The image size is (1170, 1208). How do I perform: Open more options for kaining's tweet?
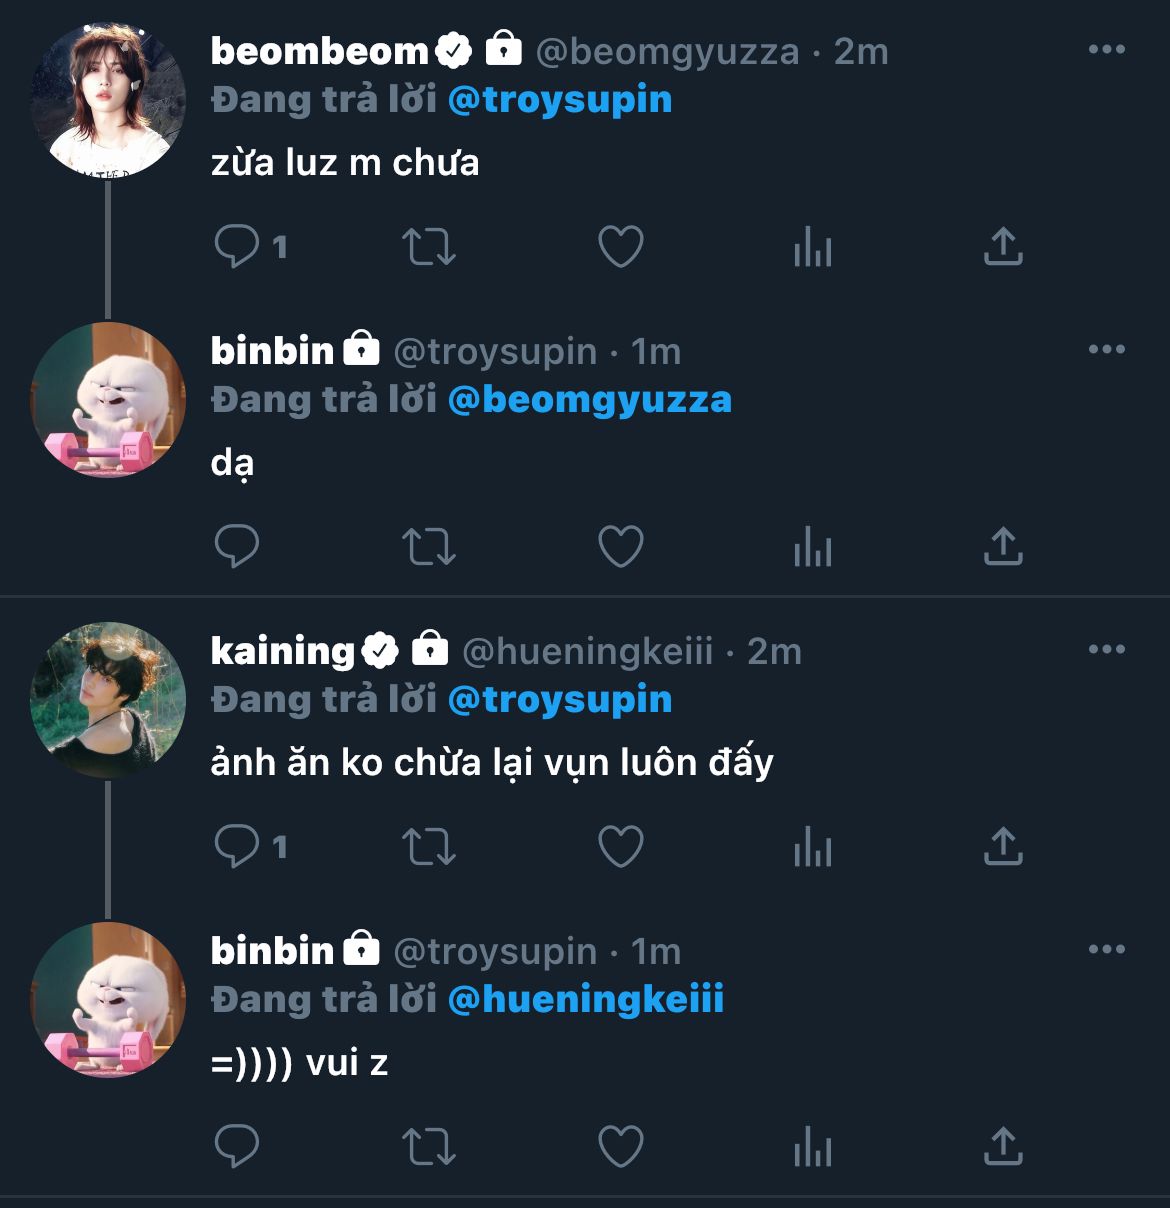[1106, 650]
